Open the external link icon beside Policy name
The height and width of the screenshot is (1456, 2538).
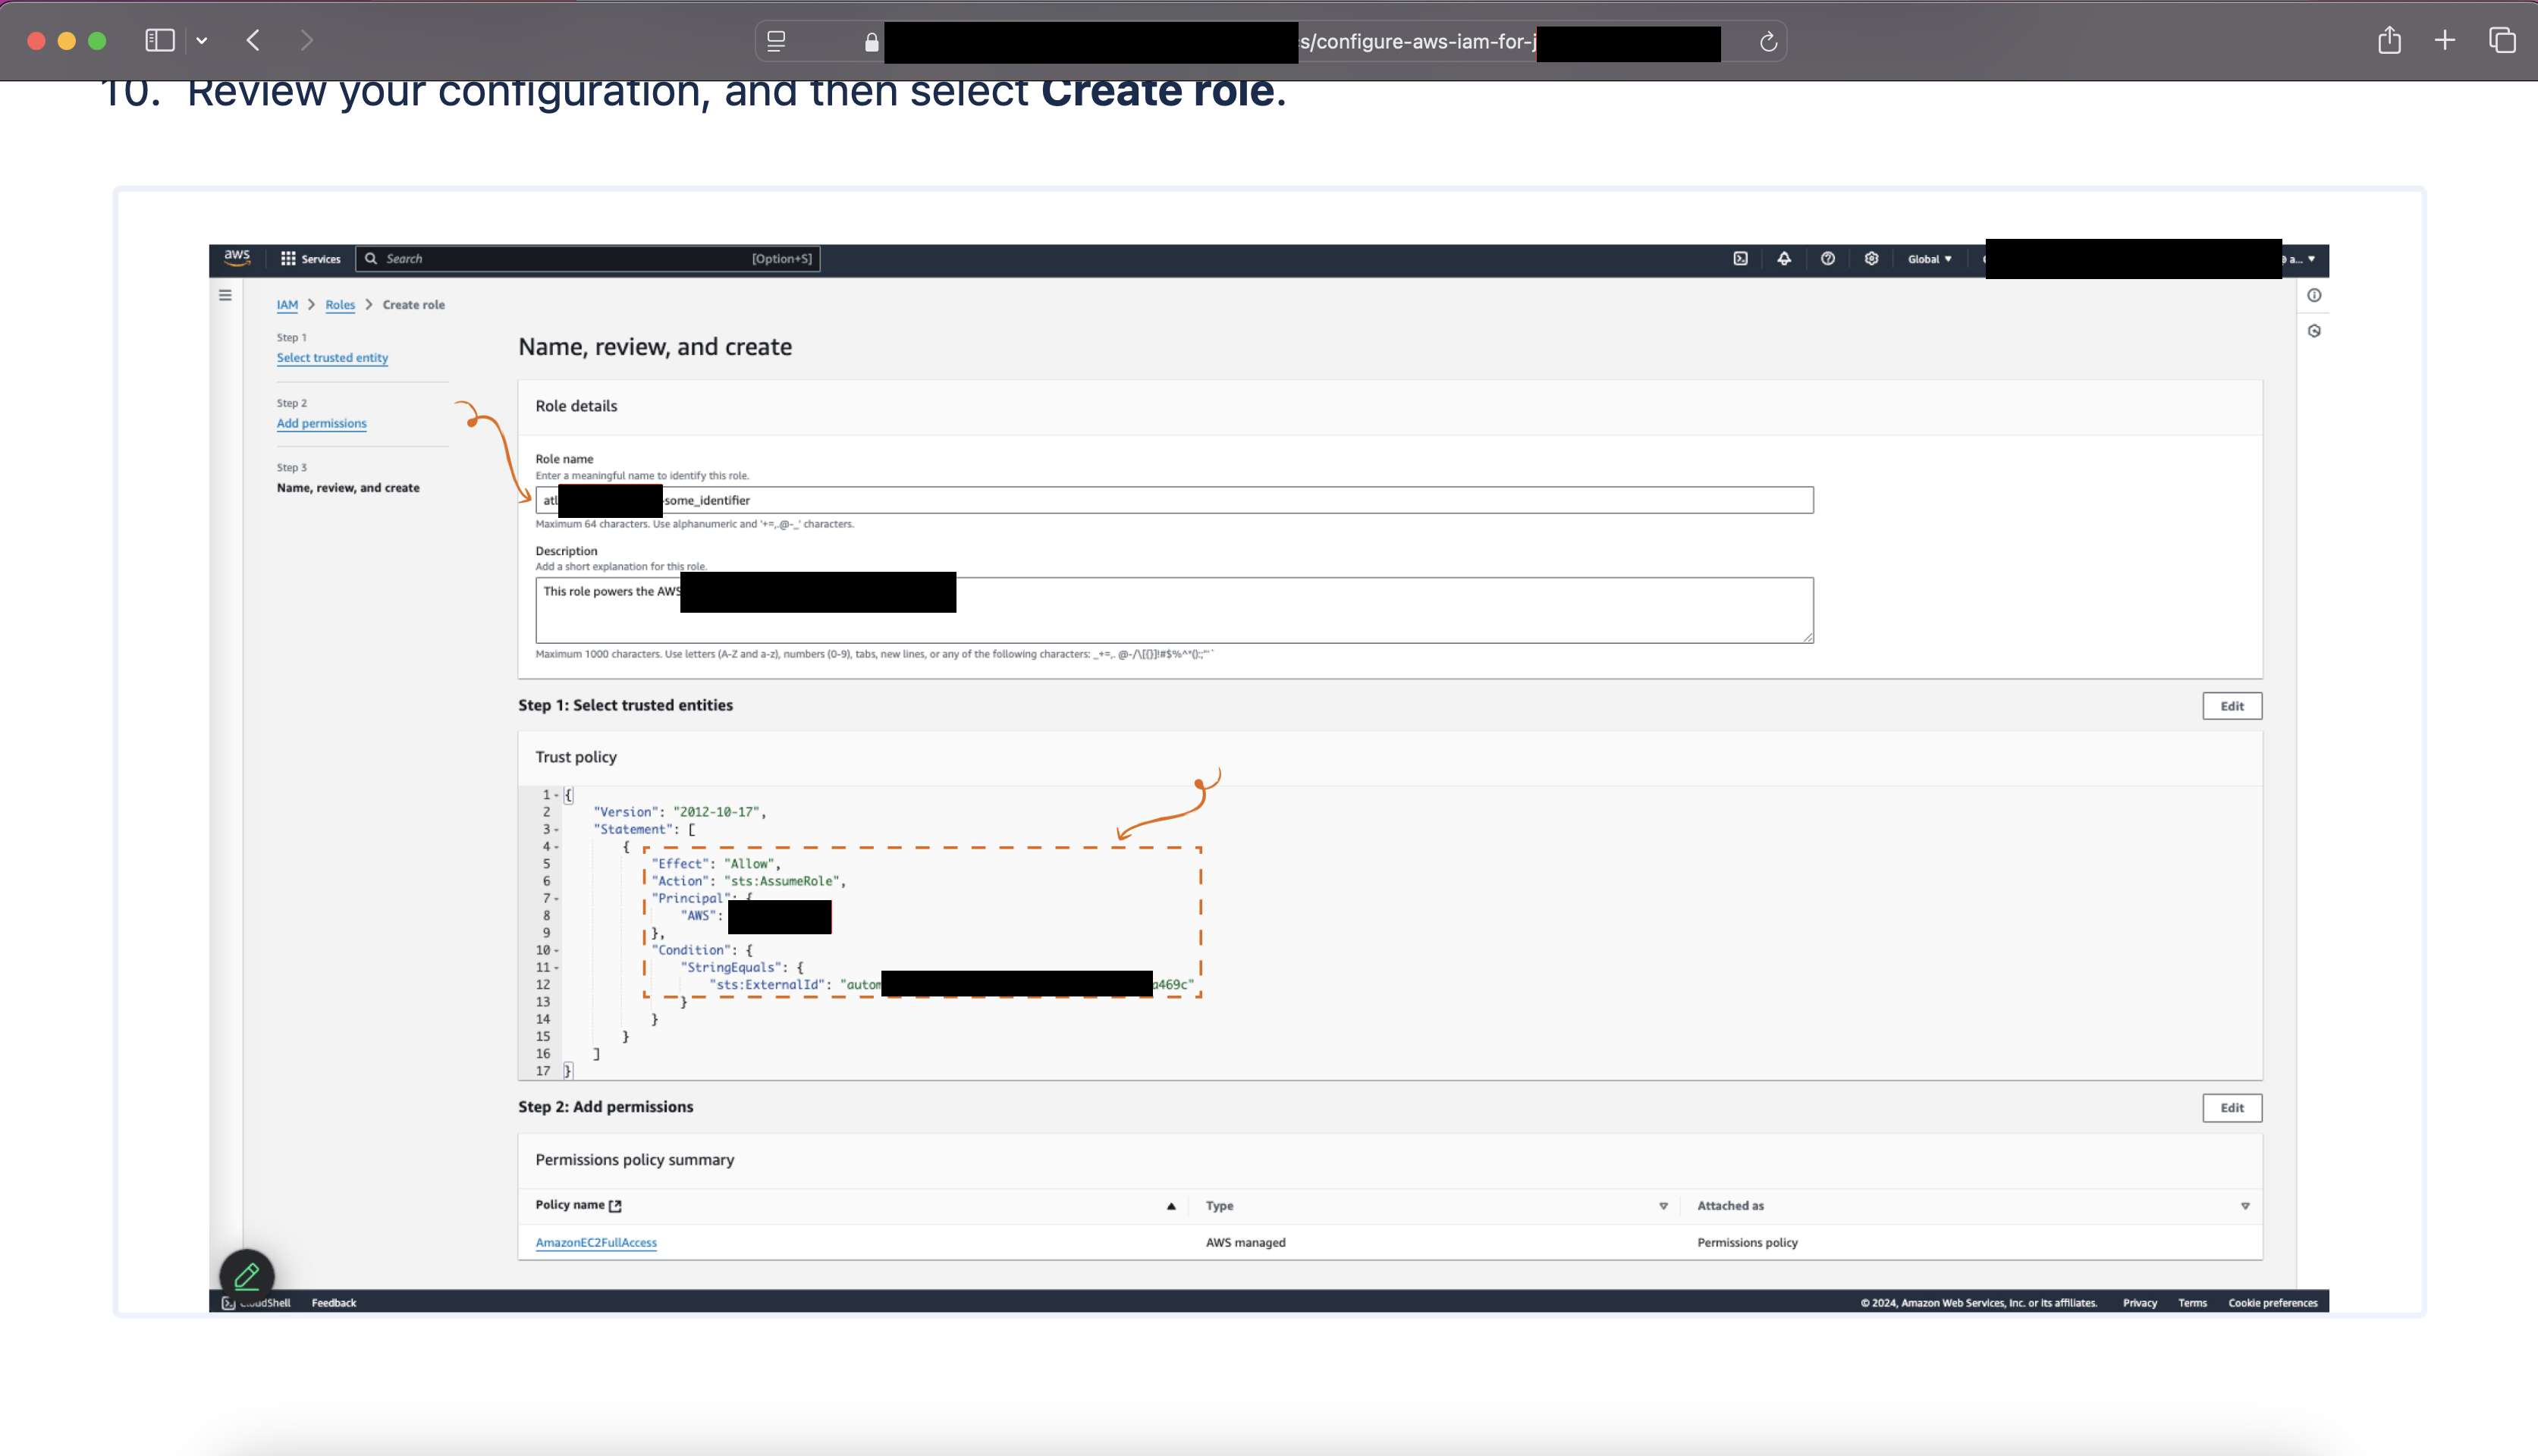pyautogui.click(x=616, y=1205)
